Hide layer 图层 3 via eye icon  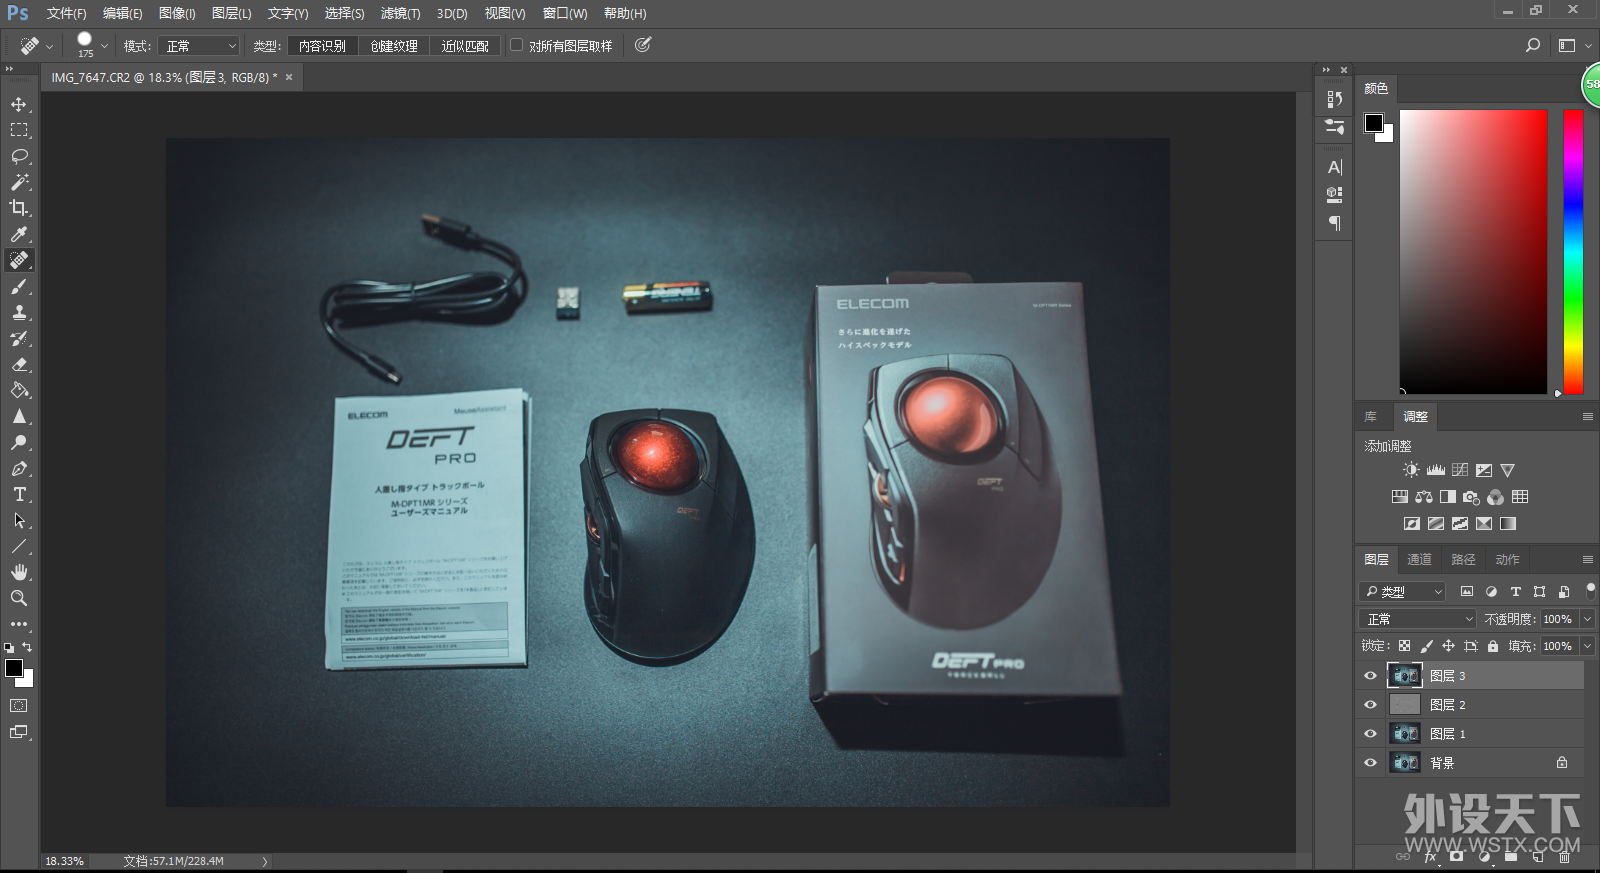[1371, 676]
